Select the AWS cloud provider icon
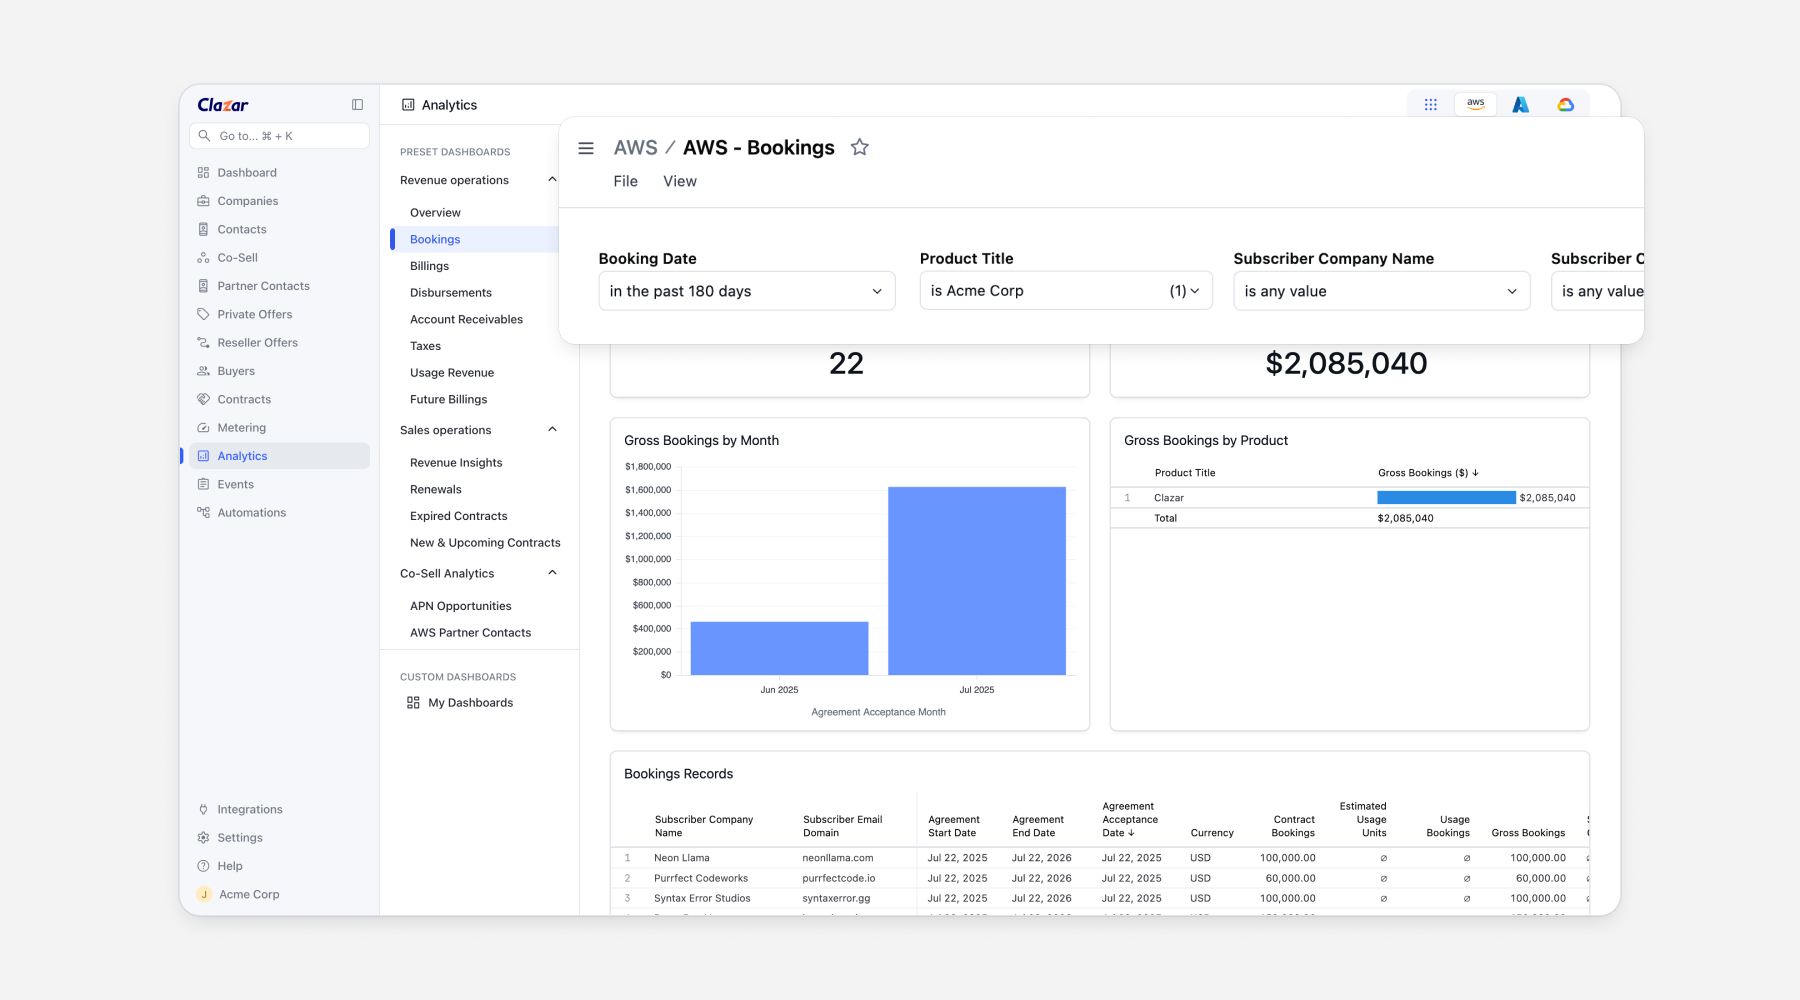This screenshot has height=1000, width=1800. pyautogui.click(x=1476, y=104)
